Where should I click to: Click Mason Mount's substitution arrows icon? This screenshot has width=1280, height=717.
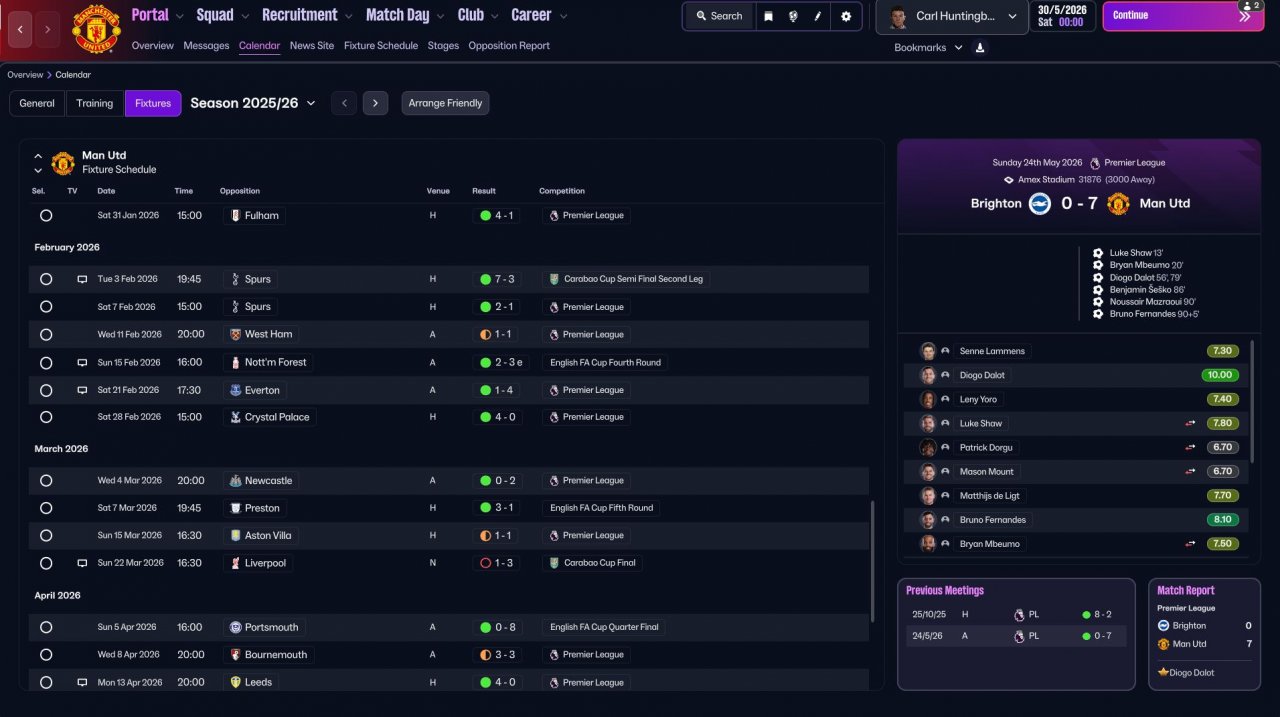click(x=1191, y=471)
